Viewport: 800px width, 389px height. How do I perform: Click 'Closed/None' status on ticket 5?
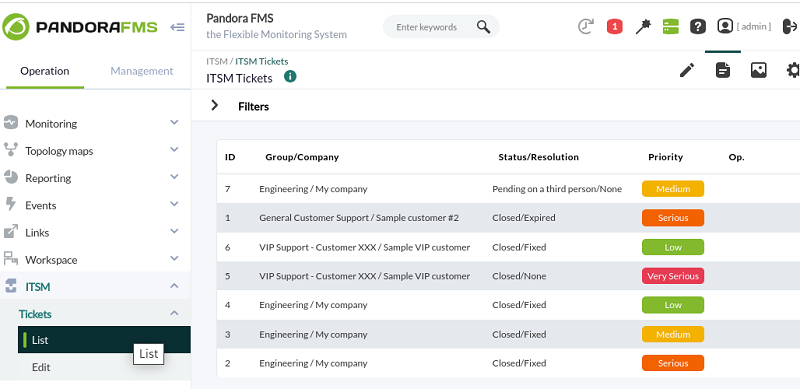coord(519,276)
